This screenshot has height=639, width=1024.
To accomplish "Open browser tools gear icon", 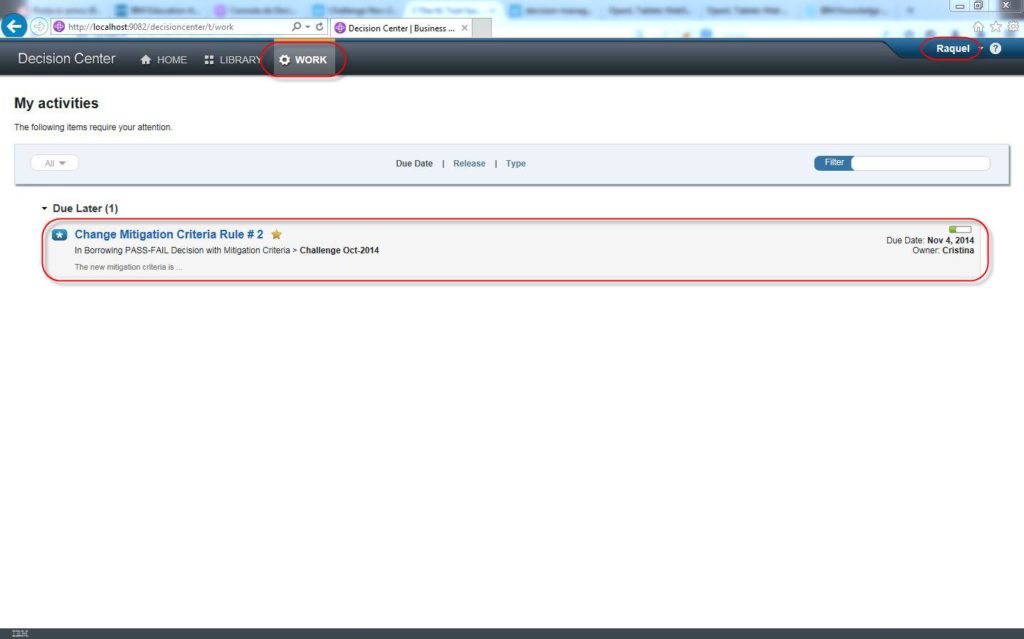I will coord(1013,27).
